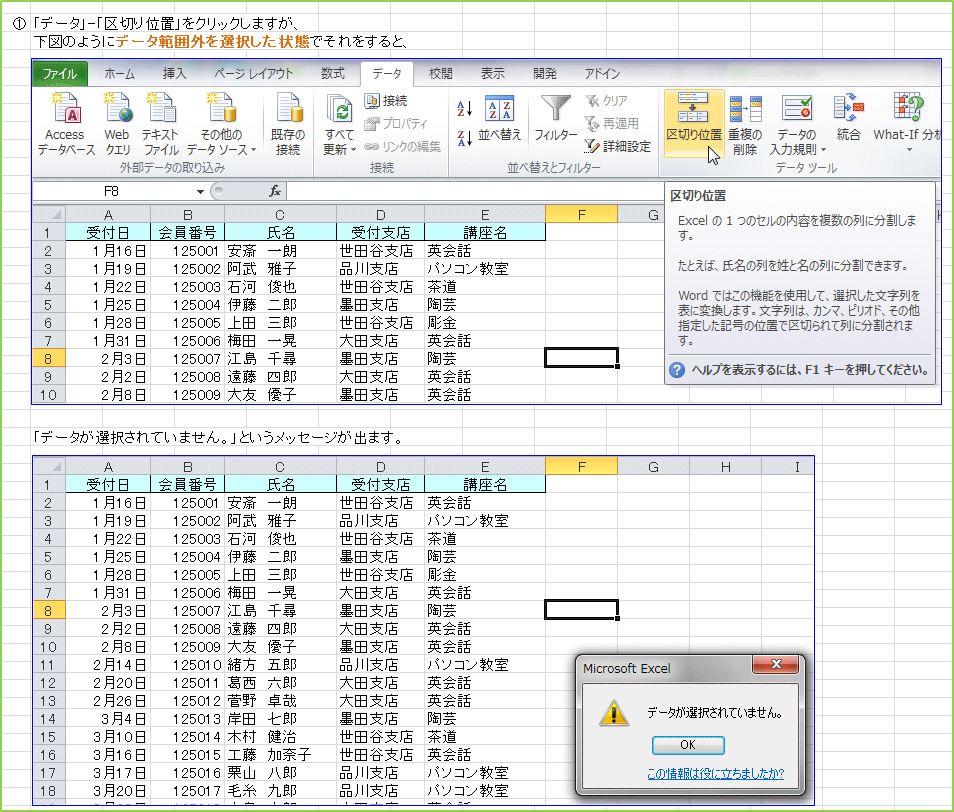The height and width of the screenshot is (812, 954).
Task: Click the 詳細設定 advanced filter button
Action: pos(618,146)
